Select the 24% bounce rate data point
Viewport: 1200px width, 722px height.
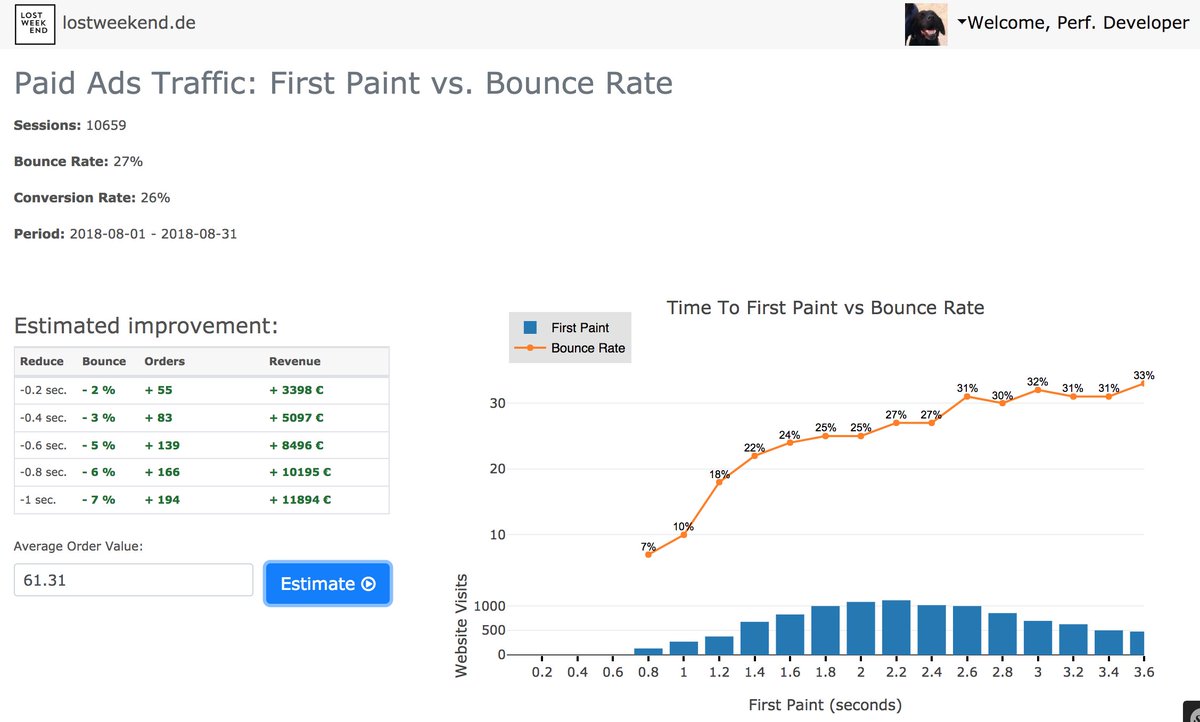tap(790, 442)
